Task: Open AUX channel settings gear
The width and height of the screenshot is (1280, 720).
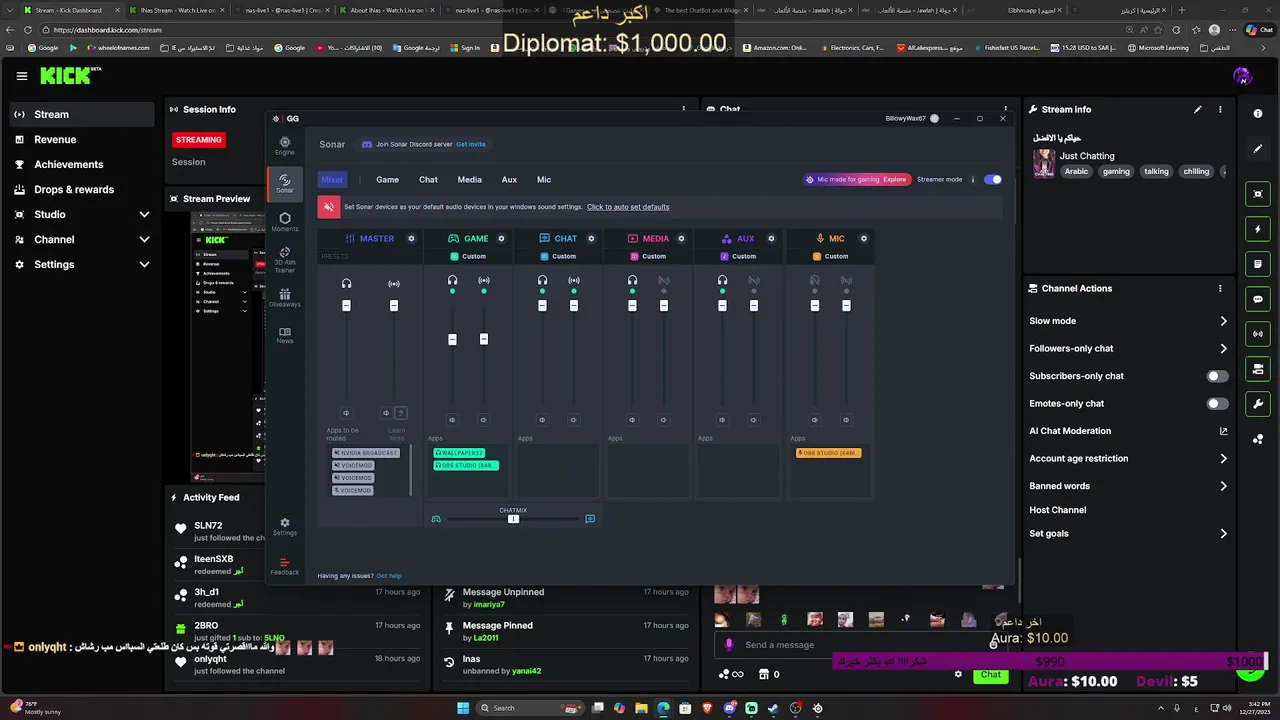Action: click(x=772, y=239)
